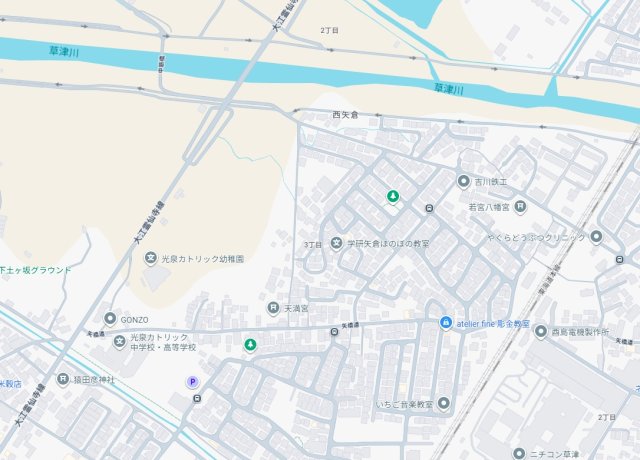Select the 西島電機製作所 marker icon
The width and height of the screenshot is (640, 460).
pyautogui.click(x=541, y=332)
